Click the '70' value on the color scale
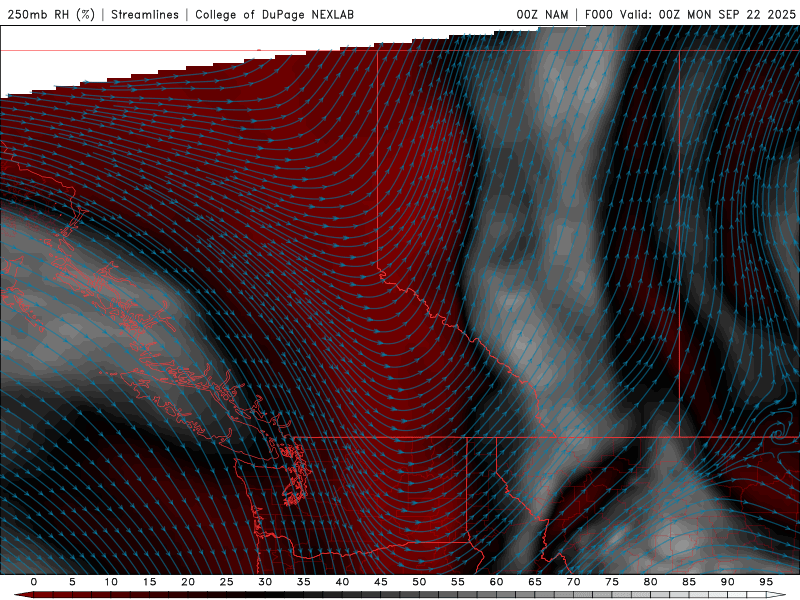Screen dimensions: 800x600 click(x=573, y=582)
